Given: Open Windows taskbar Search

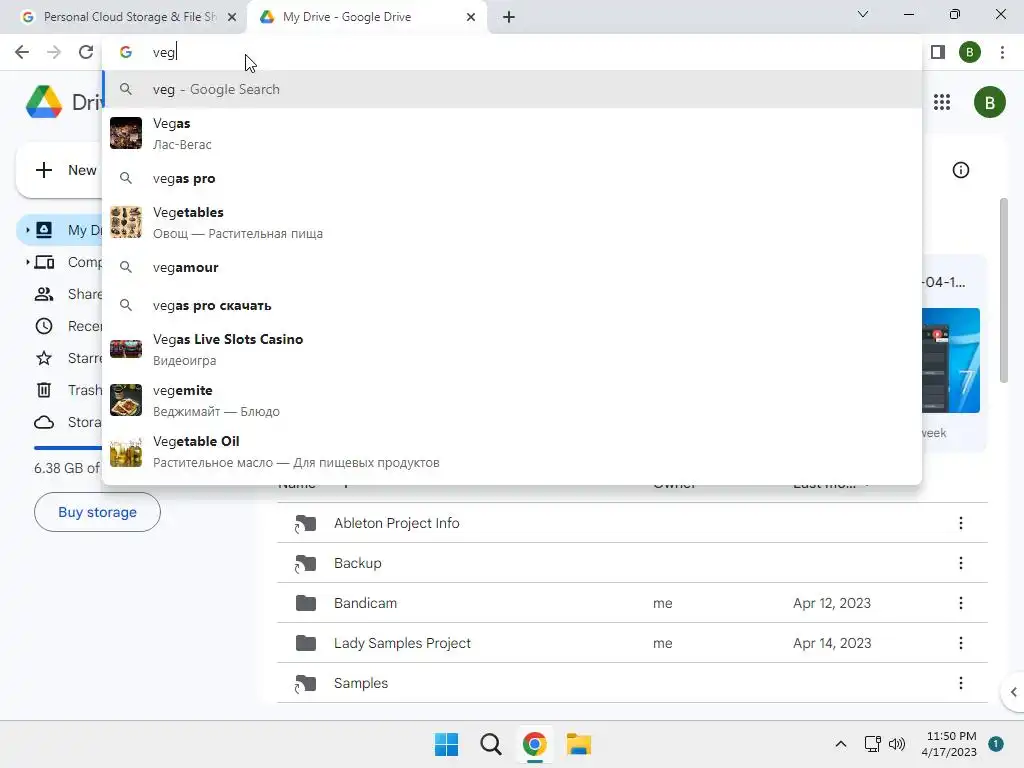Looking at the screenshot, I should [x=490, y=744].
